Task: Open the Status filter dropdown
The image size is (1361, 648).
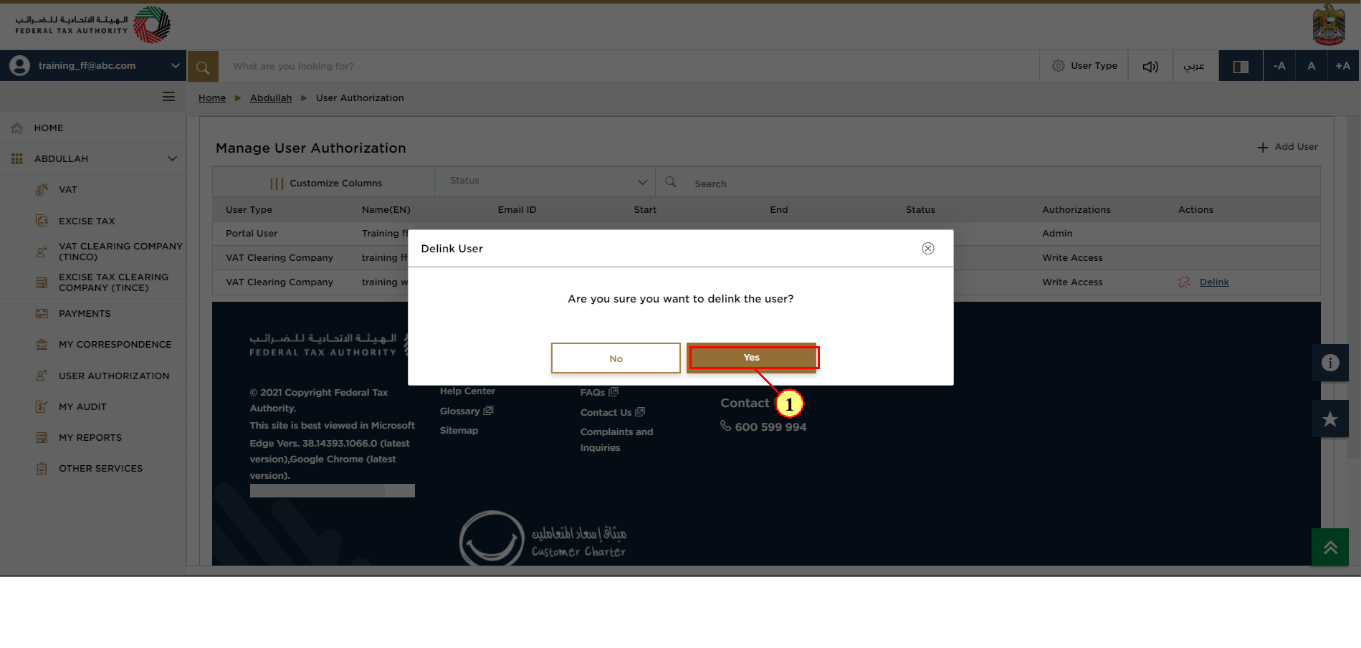Action: tap(545, 182)
